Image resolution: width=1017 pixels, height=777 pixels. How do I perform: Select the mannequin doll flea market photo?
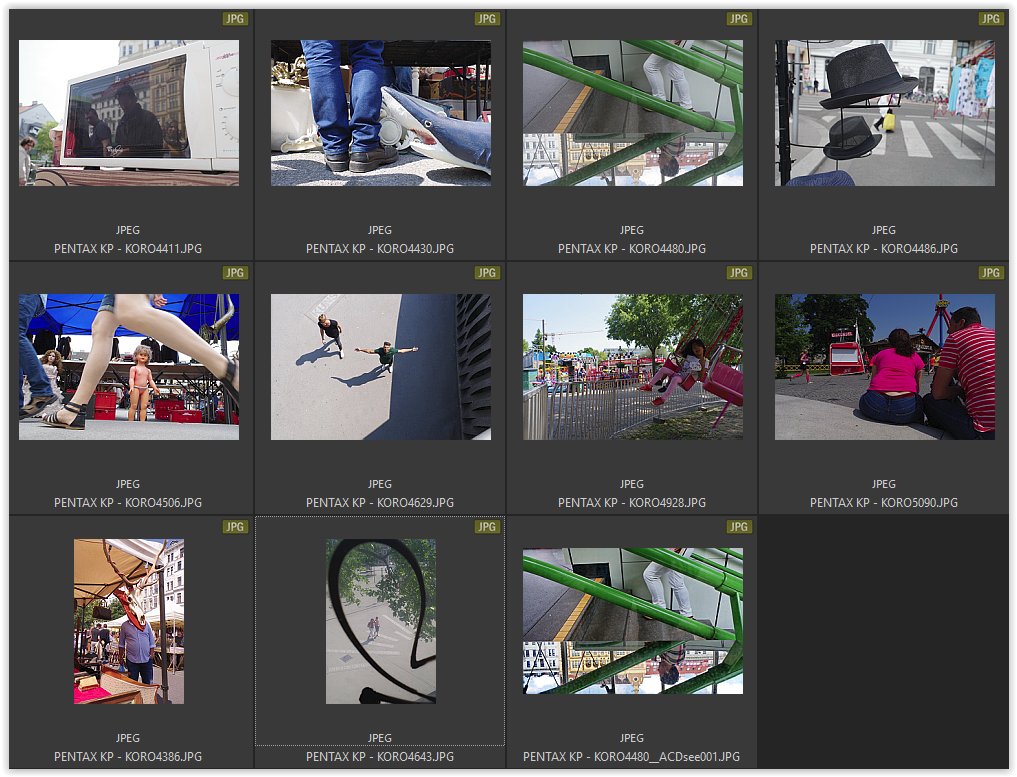point(129,367)
